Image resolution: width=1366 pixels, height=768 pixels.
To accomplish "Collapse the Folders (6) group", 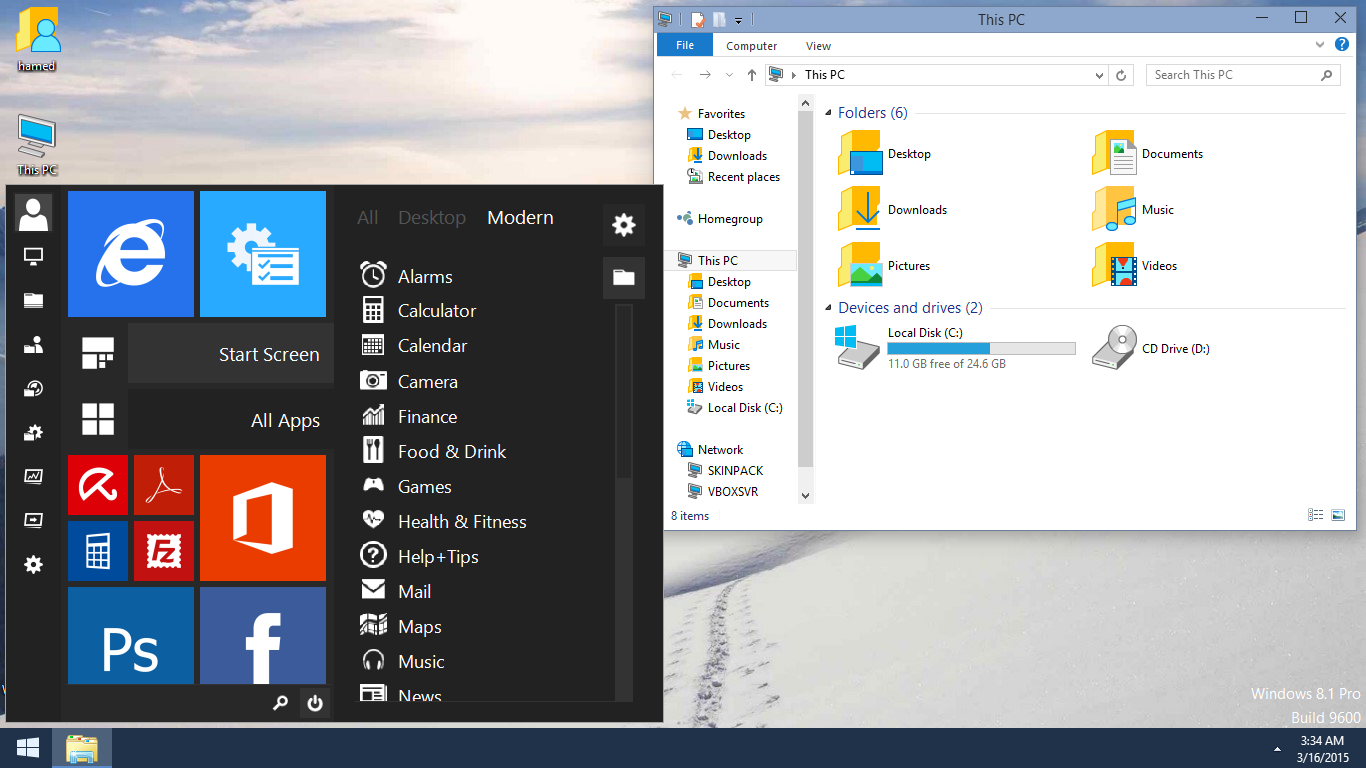I will (x=829, y=114).
